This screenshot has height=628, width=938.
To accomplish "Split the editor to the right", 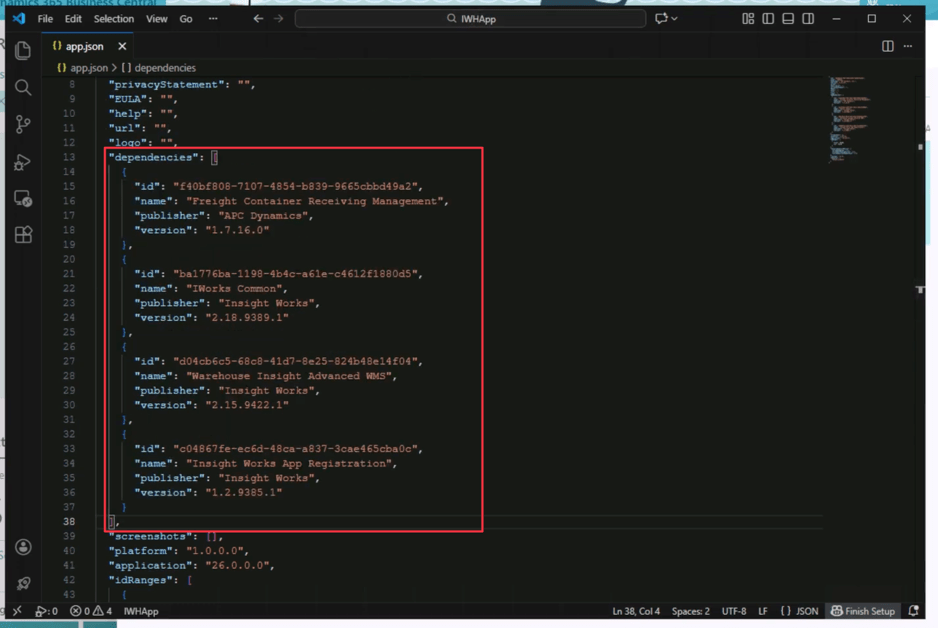I will 888,46.
